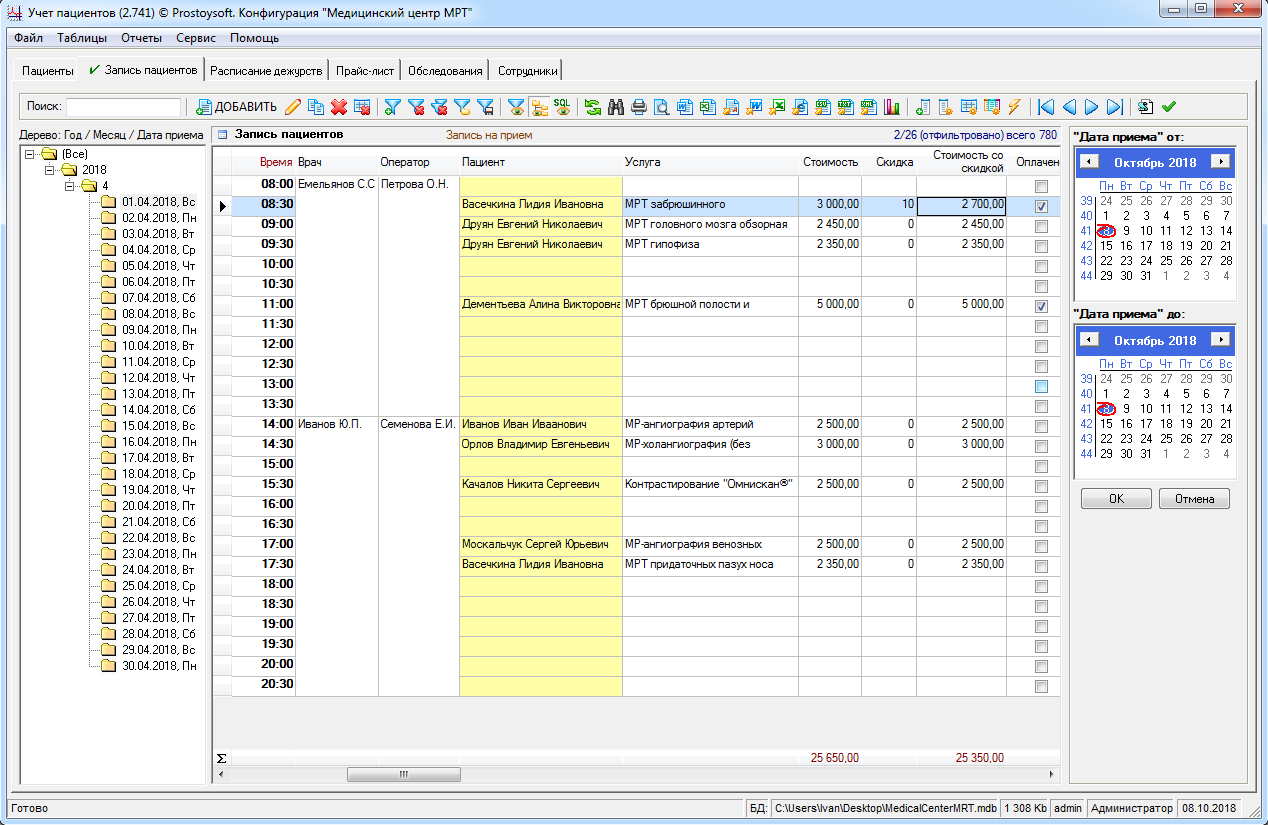Collapse the month 4 tree node
Viewport: 1268px width, 825px height.
pyautogui.click(x=70, y=186)
